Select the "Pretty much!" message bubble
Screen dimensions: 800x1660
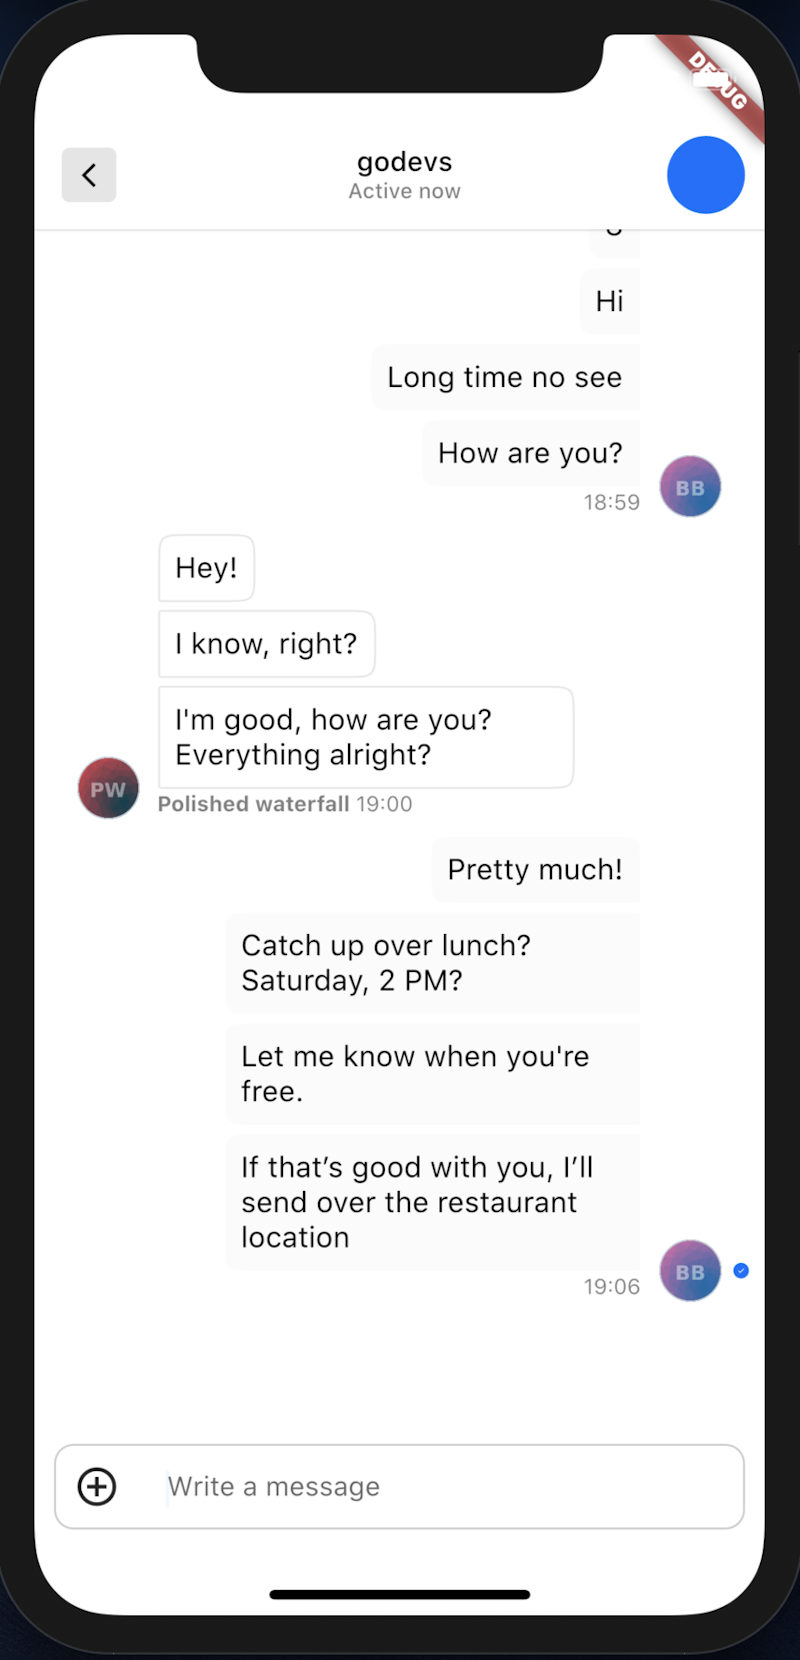535,869
